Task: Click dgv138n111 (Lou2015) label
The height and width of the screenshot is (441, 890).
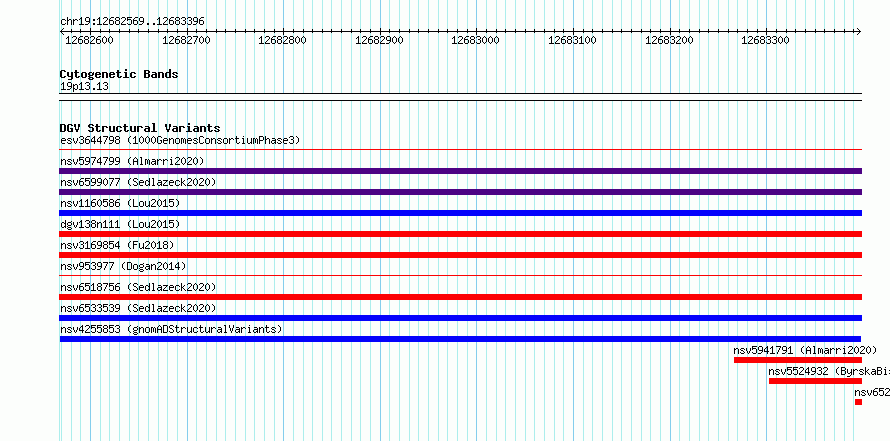Action: pyautogui.click(x=120, y=224)
